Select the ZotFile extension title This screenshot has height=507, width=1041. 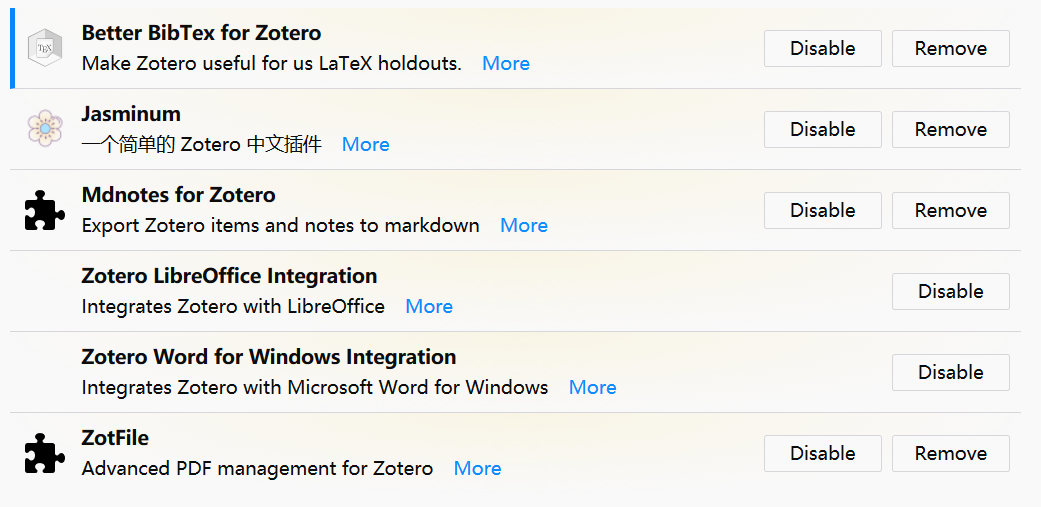(x=115, y=438)
